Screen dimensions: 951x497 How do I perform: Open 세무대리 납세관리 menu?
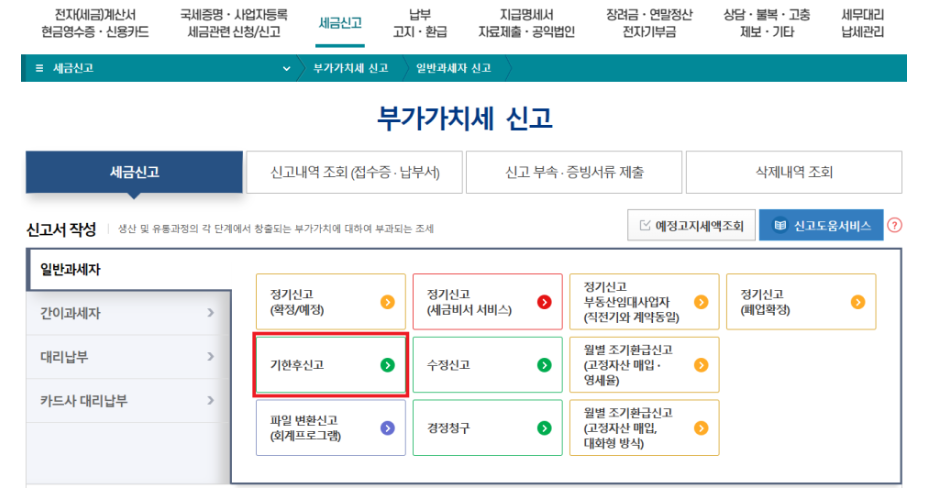(862, 23)
